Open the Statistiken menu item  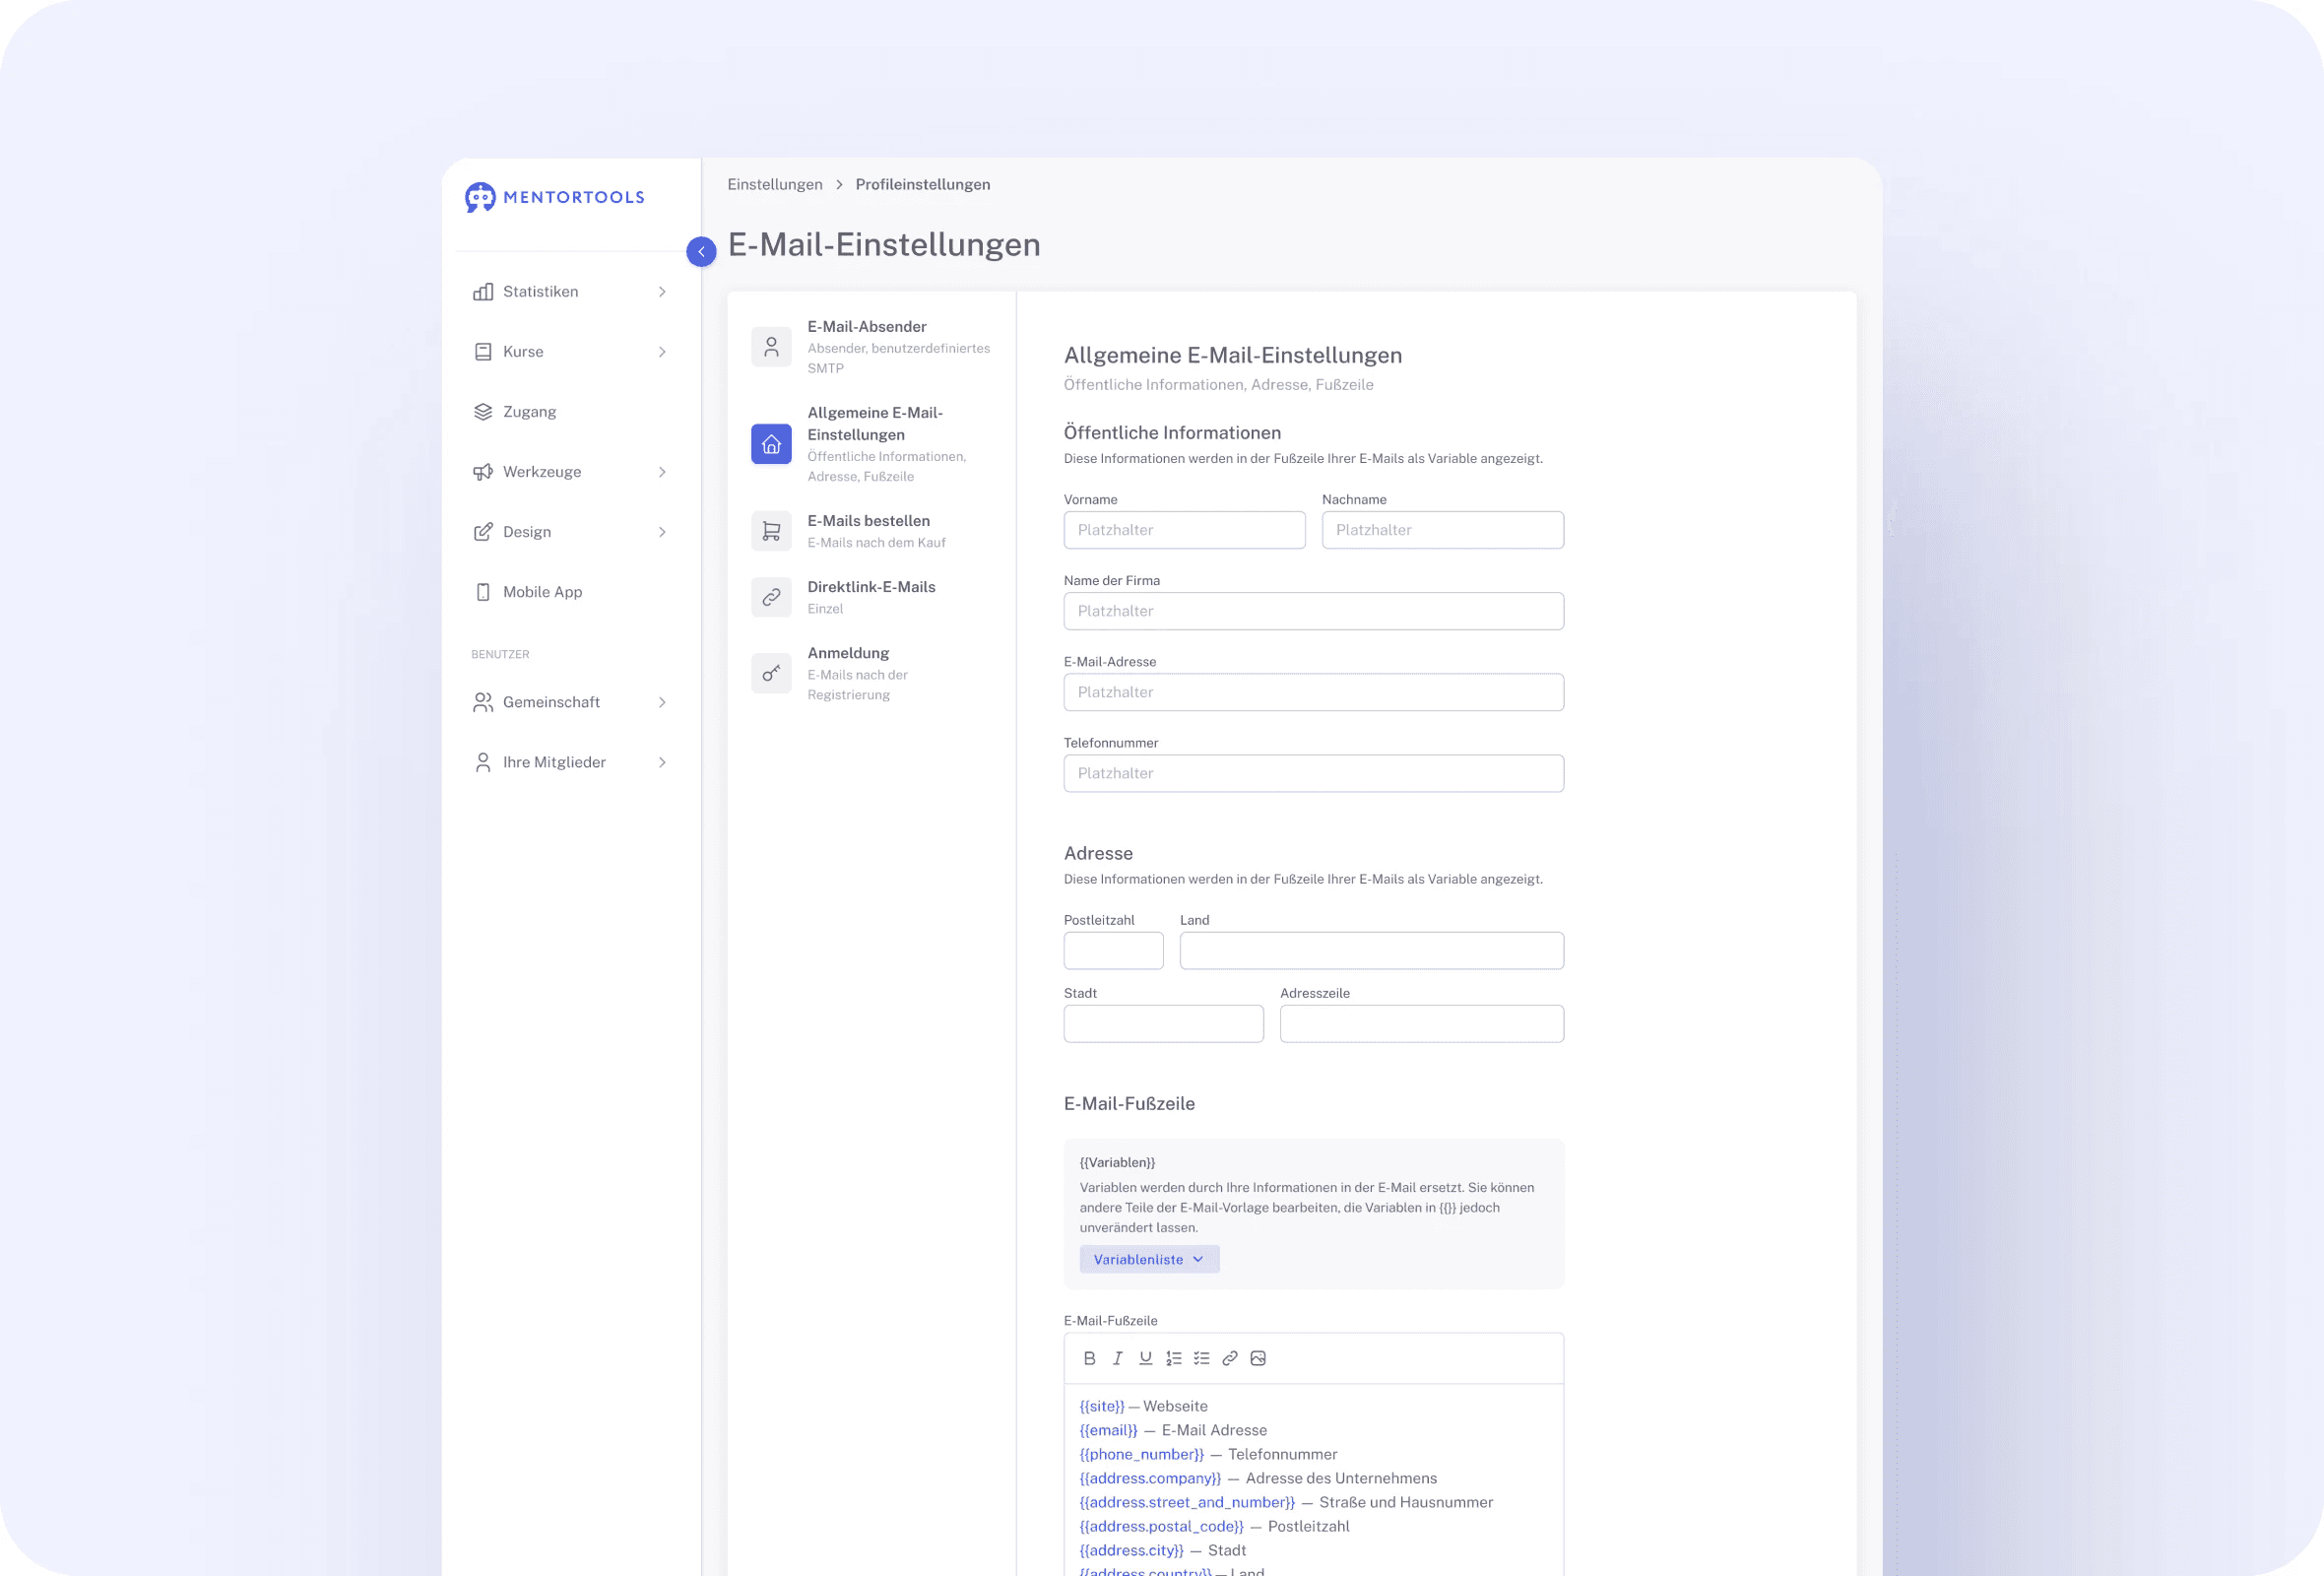[x=570, y=291]
